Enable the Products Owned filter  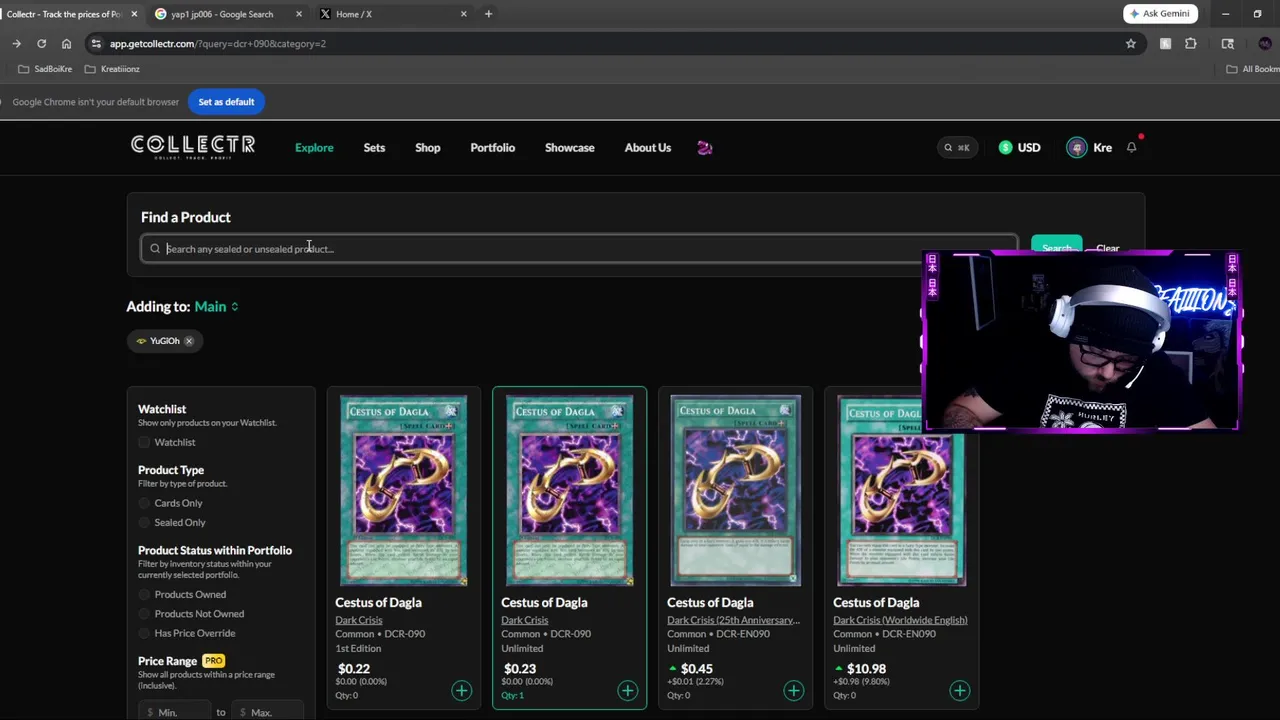coord(145,594)
